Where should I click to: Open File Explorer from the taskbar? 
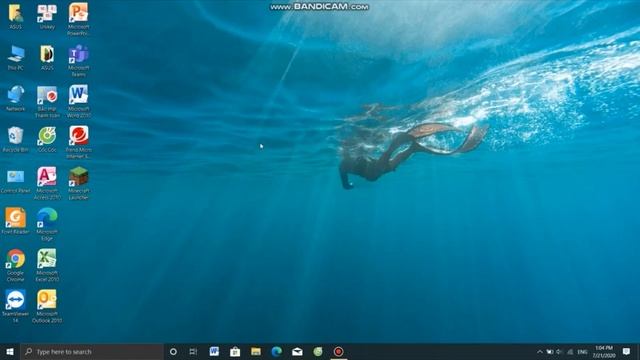[x=256, y=351]
